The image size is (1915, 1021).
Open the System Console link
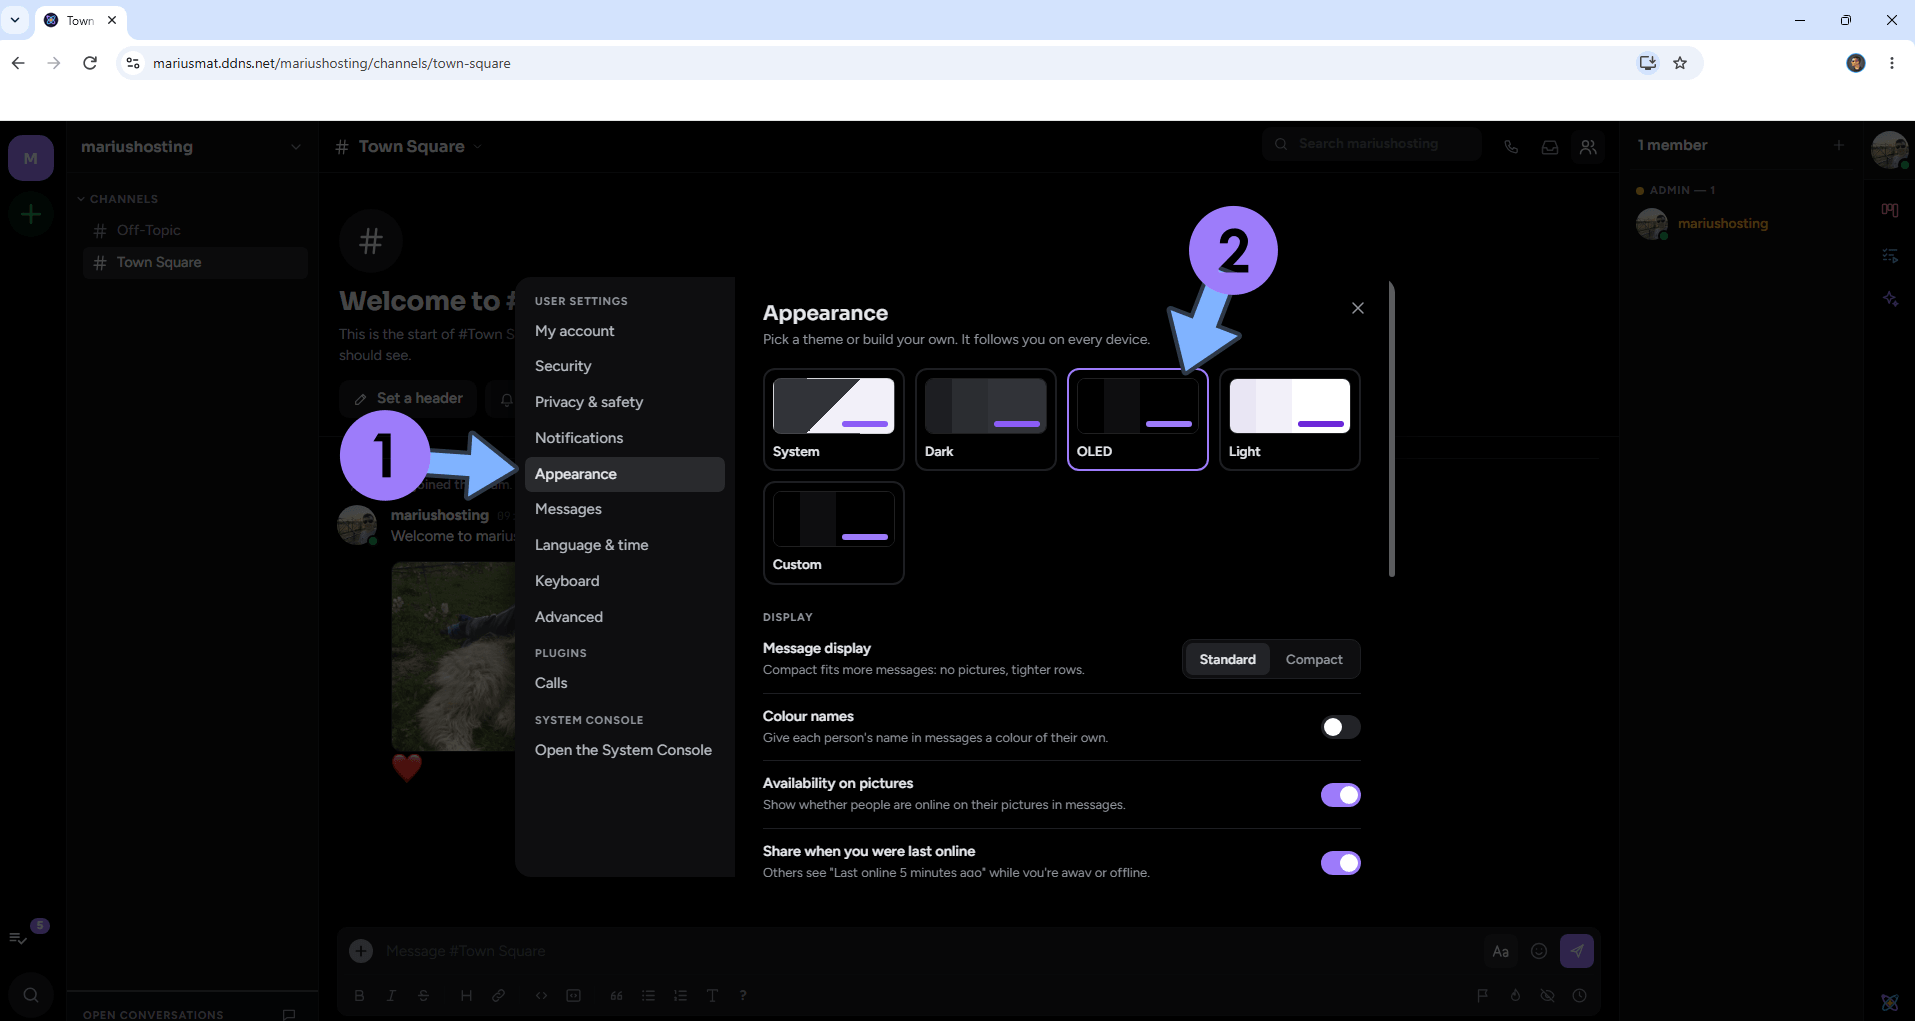624,750
